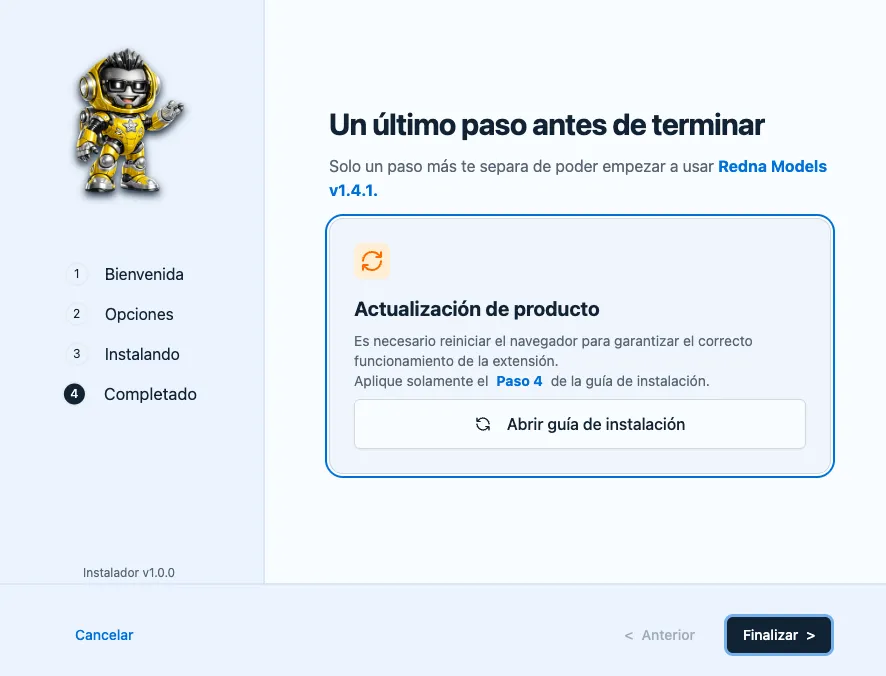The width and height of the screenshot is (886, 676).
Task: Select the Completado step
Action: click(x=150, y=395)
